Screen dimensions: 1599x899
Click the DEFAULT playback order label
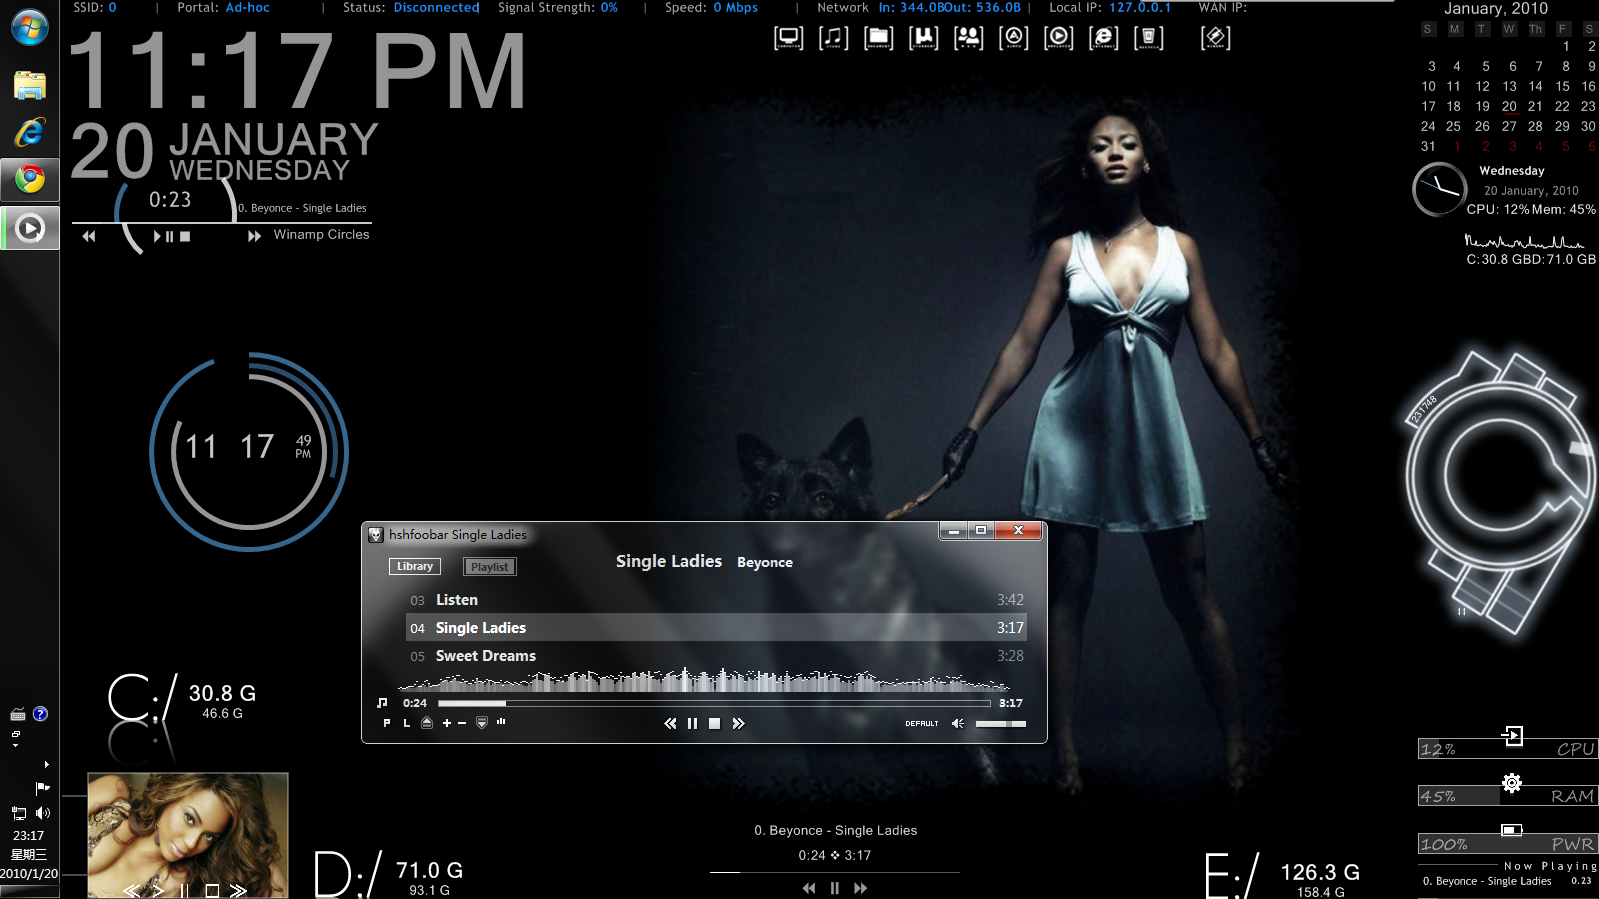[x=922, y=723]
